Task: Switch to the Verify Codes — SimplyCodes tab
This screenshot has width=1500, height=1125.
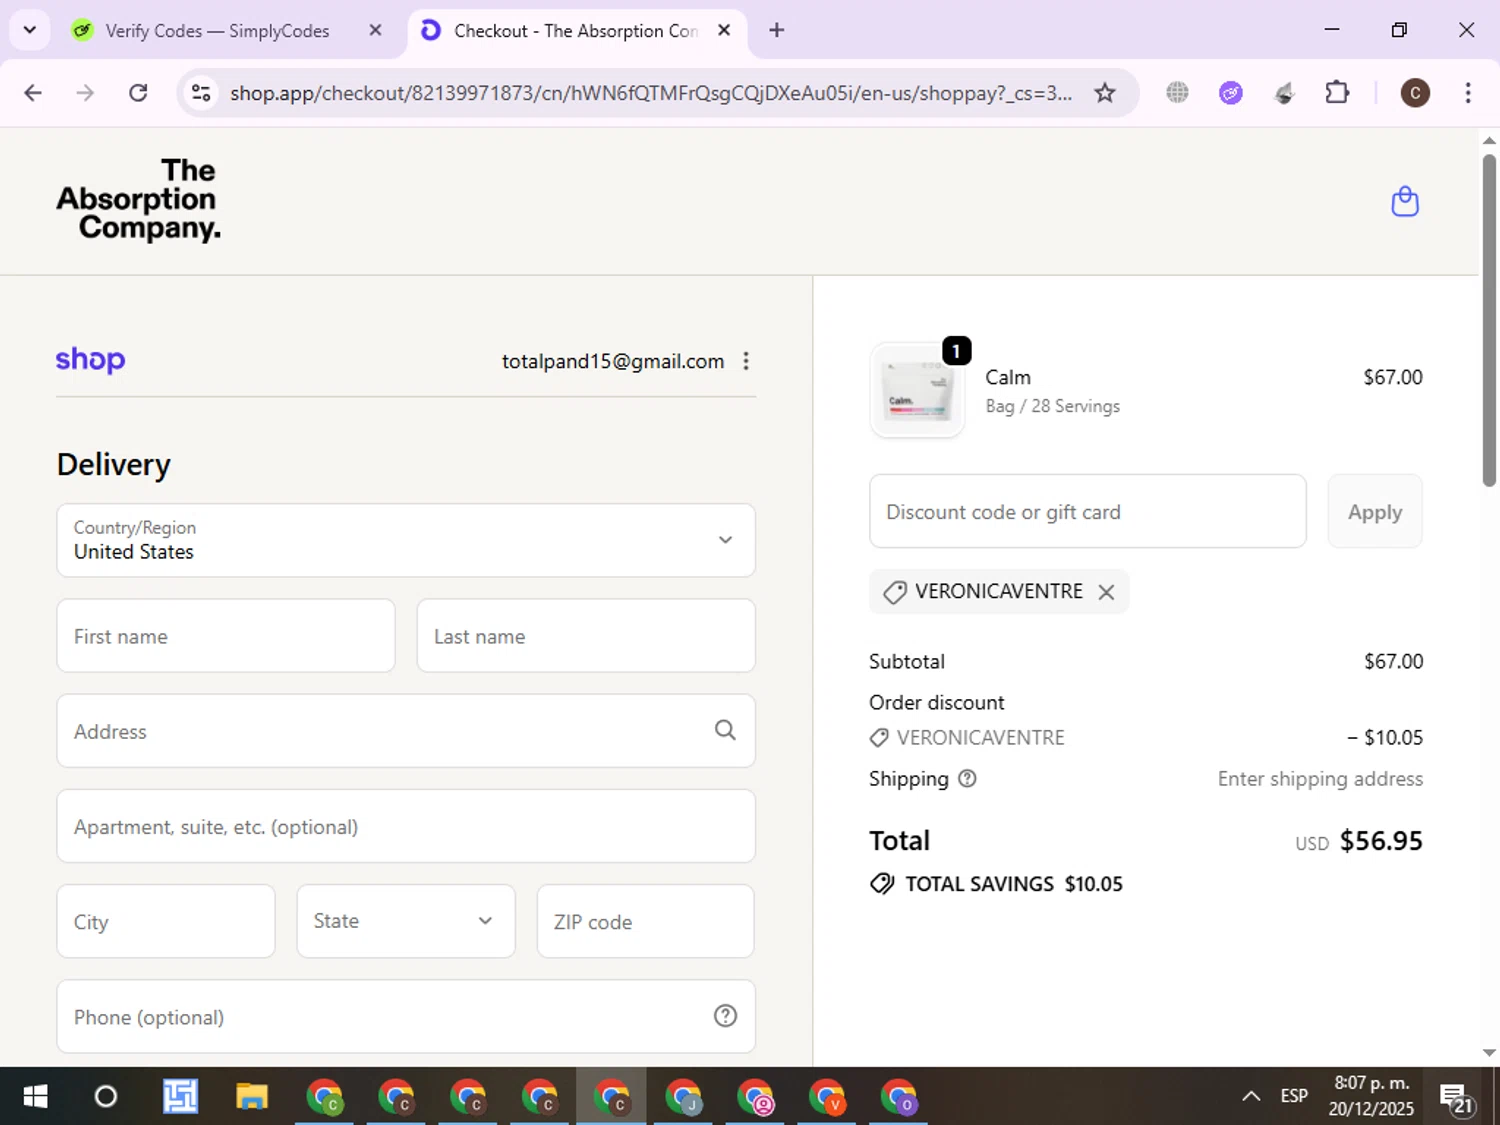Action: [217, 30]
